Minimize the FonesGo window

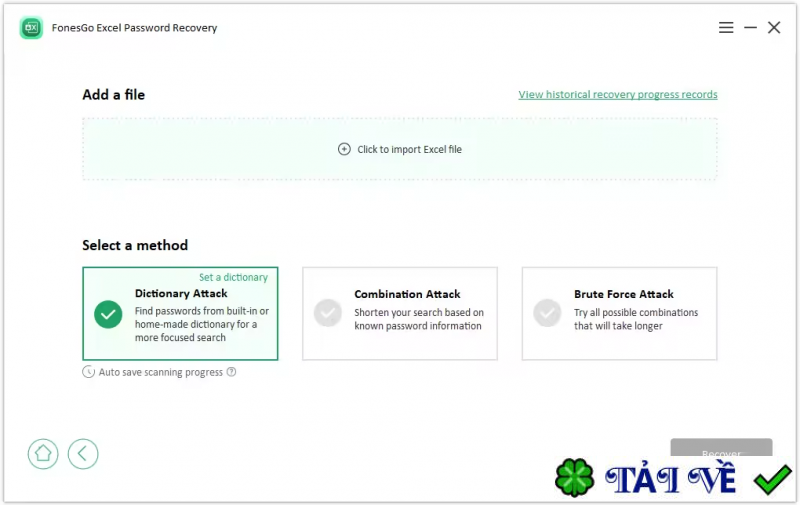[750, 28]
